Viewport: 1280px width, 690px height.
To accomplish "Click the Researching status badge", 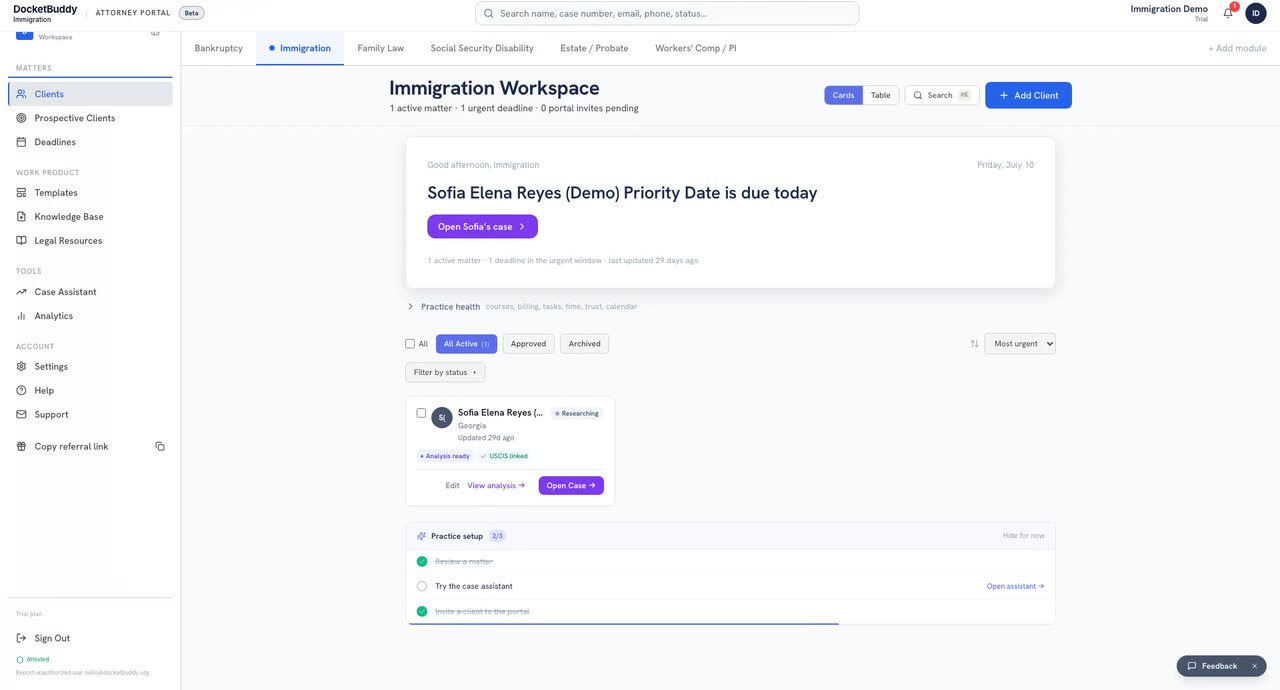I will [577, 413].
